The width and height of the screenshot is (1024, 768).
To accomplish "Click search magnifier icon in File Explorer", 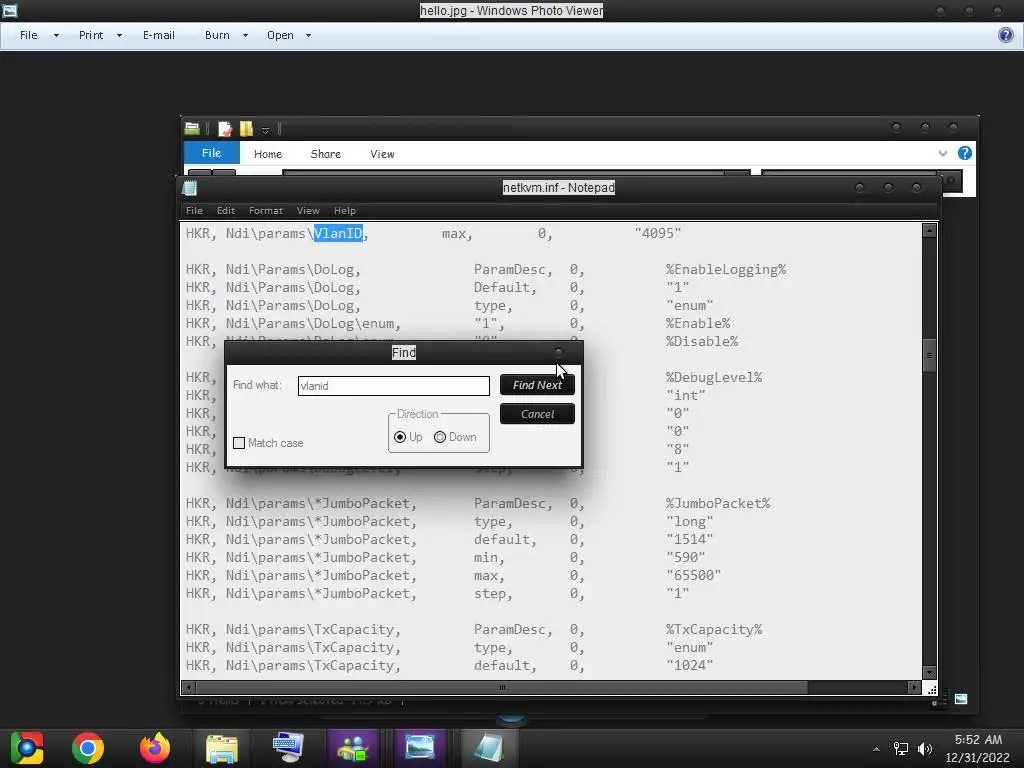I will coord(950,181).
